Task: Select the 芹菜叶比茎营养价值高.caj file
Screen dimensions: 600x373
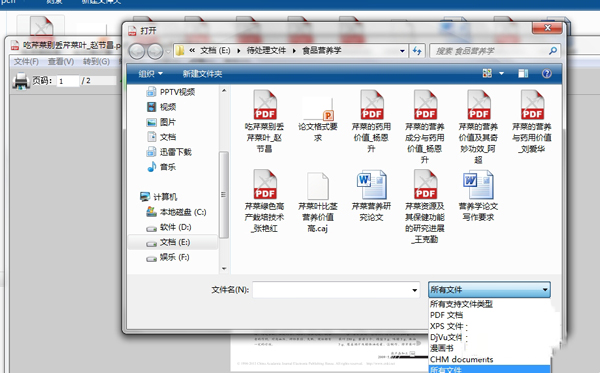Action: coord(318,202)
